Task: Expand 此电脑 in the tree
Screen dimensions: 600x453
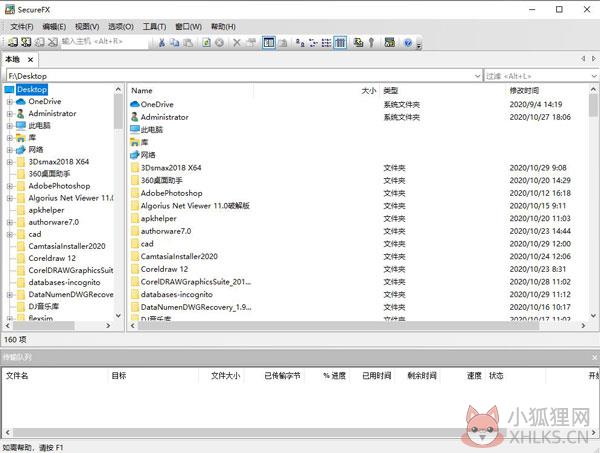Action: click(x=10, y=125)
